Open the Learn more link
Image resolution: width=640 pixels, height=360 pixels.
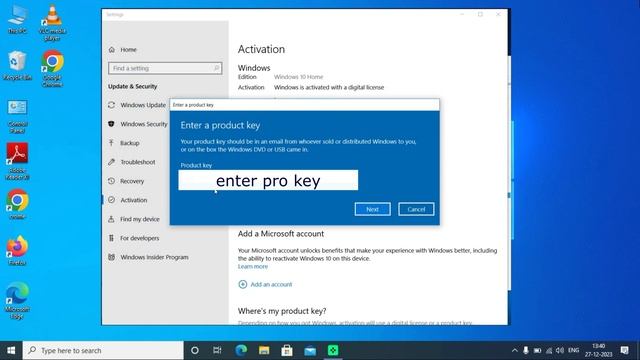point(253,267)
